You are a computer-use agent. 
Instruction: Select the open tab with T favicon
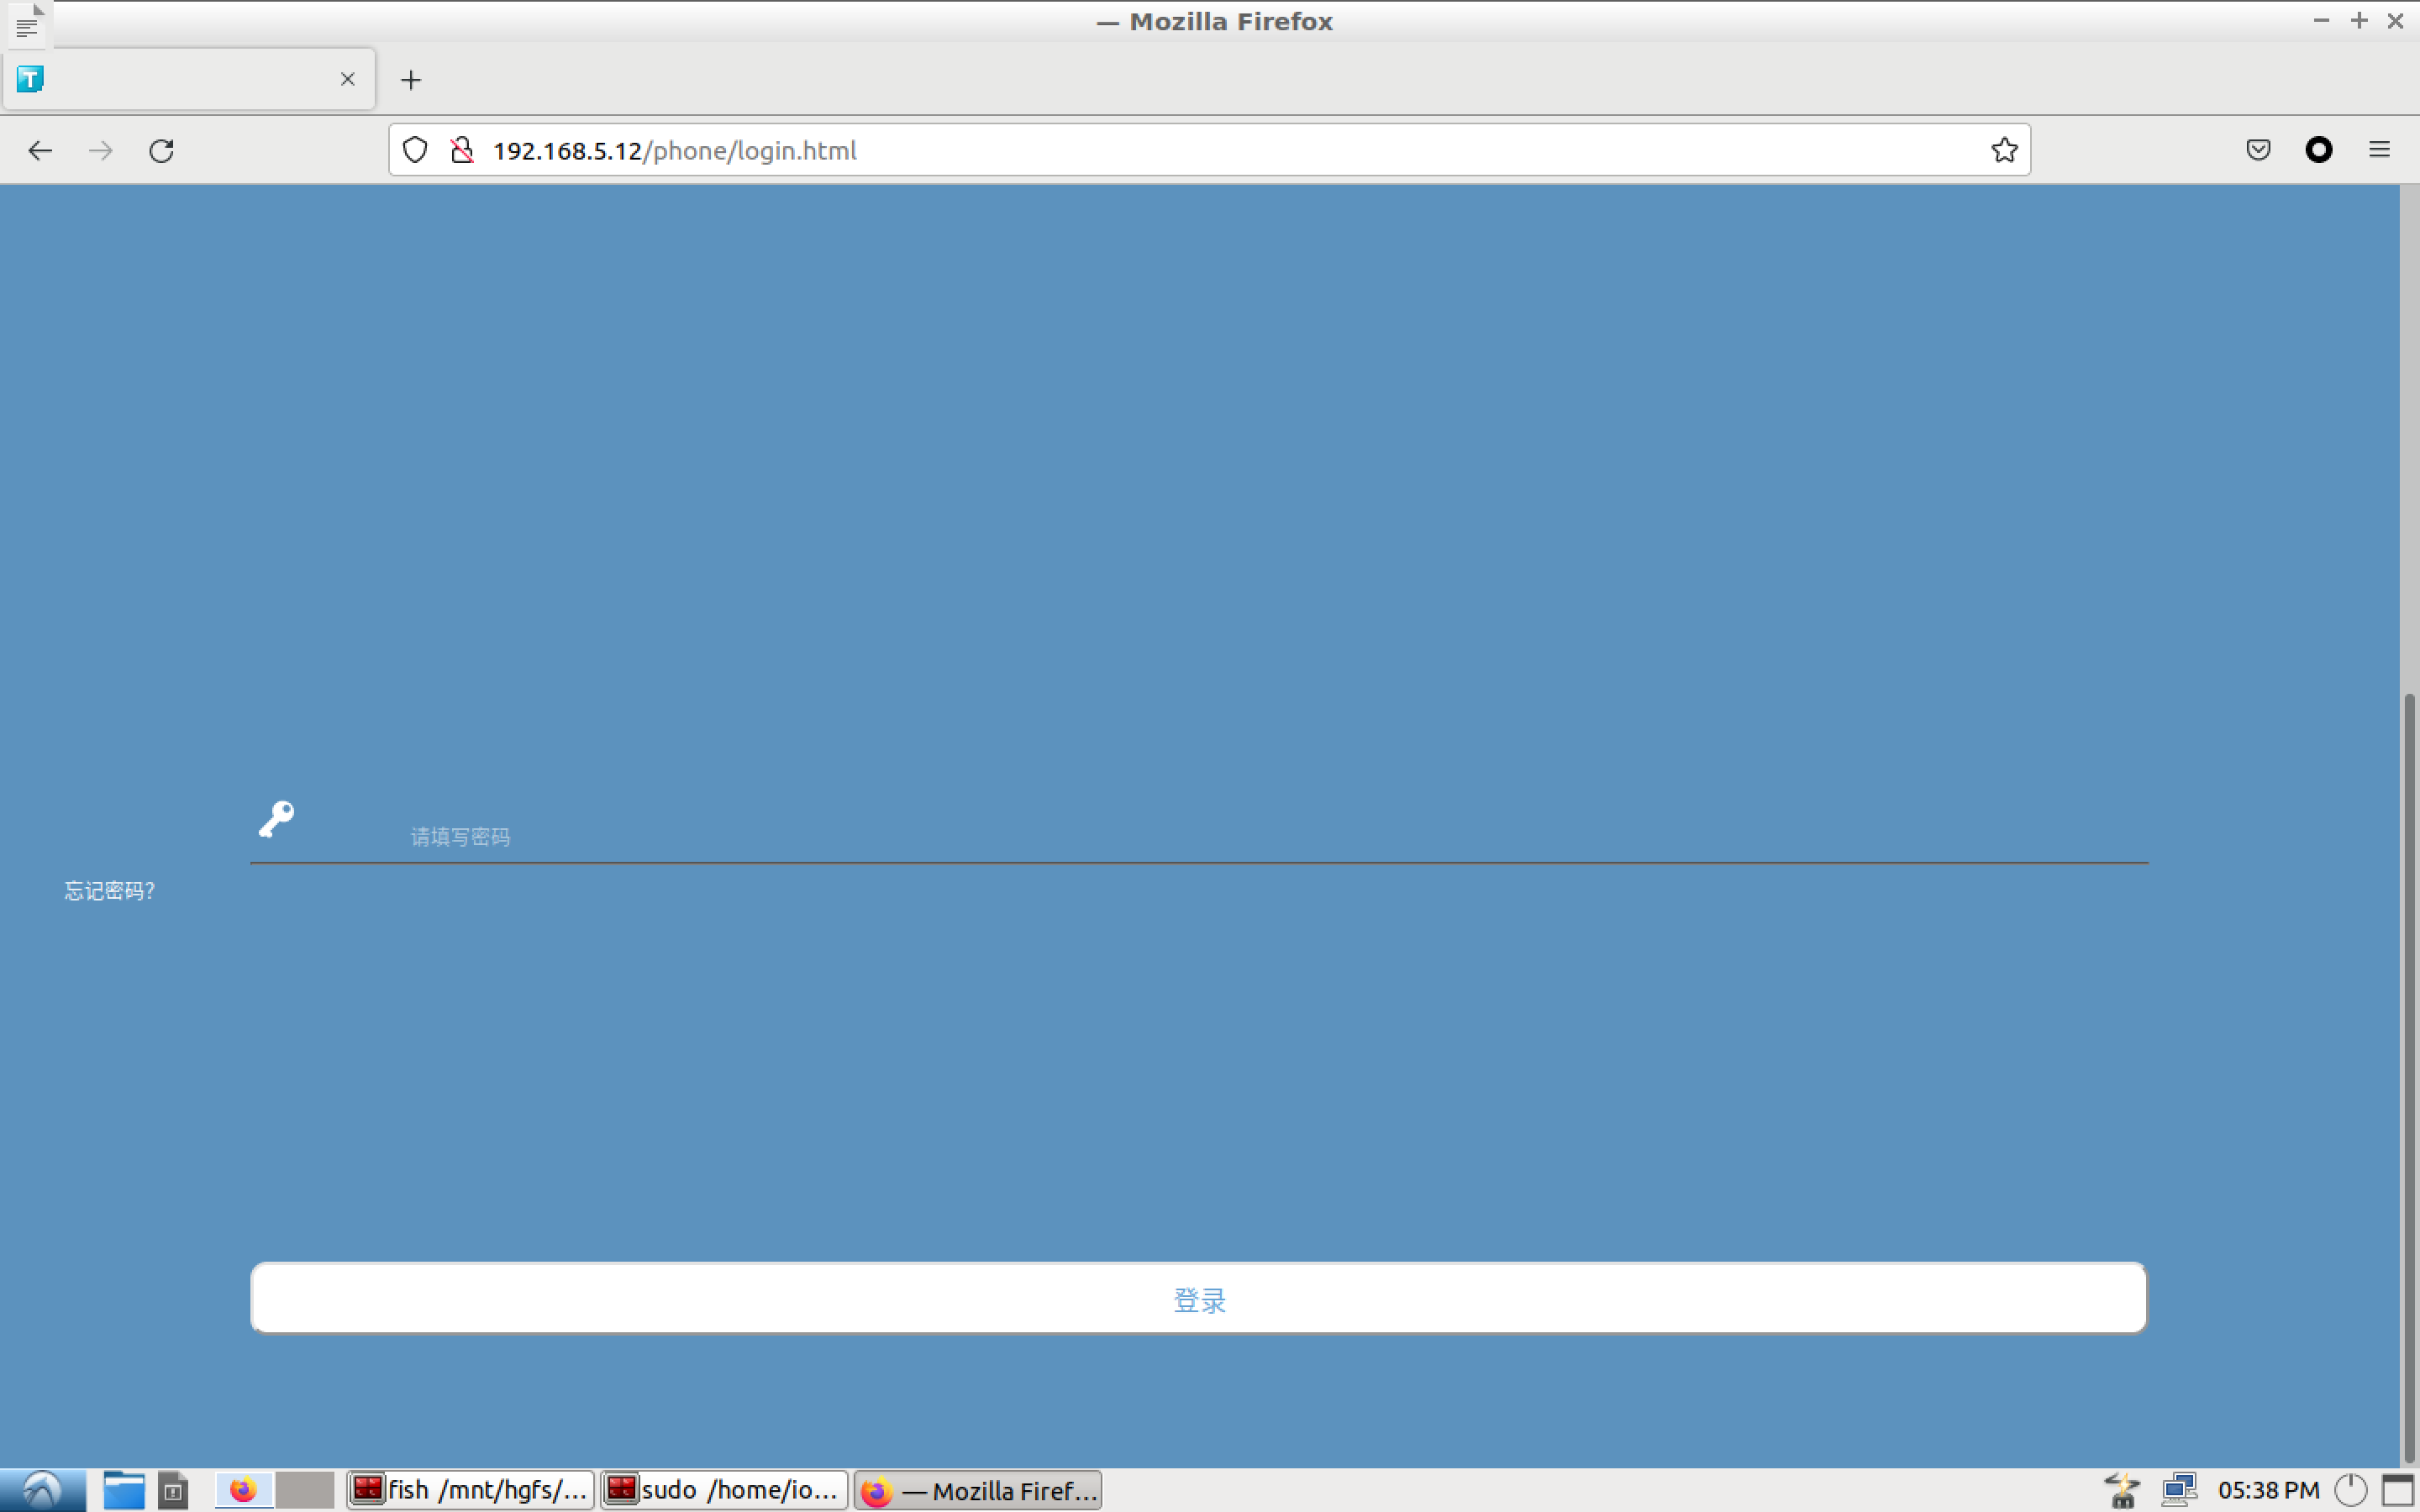[189, 79]
